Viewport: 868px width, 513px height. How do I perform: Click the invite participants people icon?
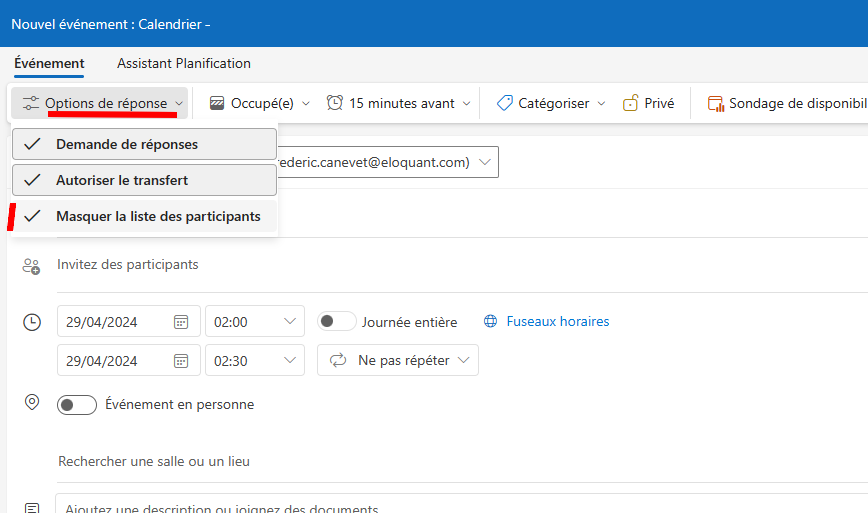pyautogui.click(x=31, y=266)
